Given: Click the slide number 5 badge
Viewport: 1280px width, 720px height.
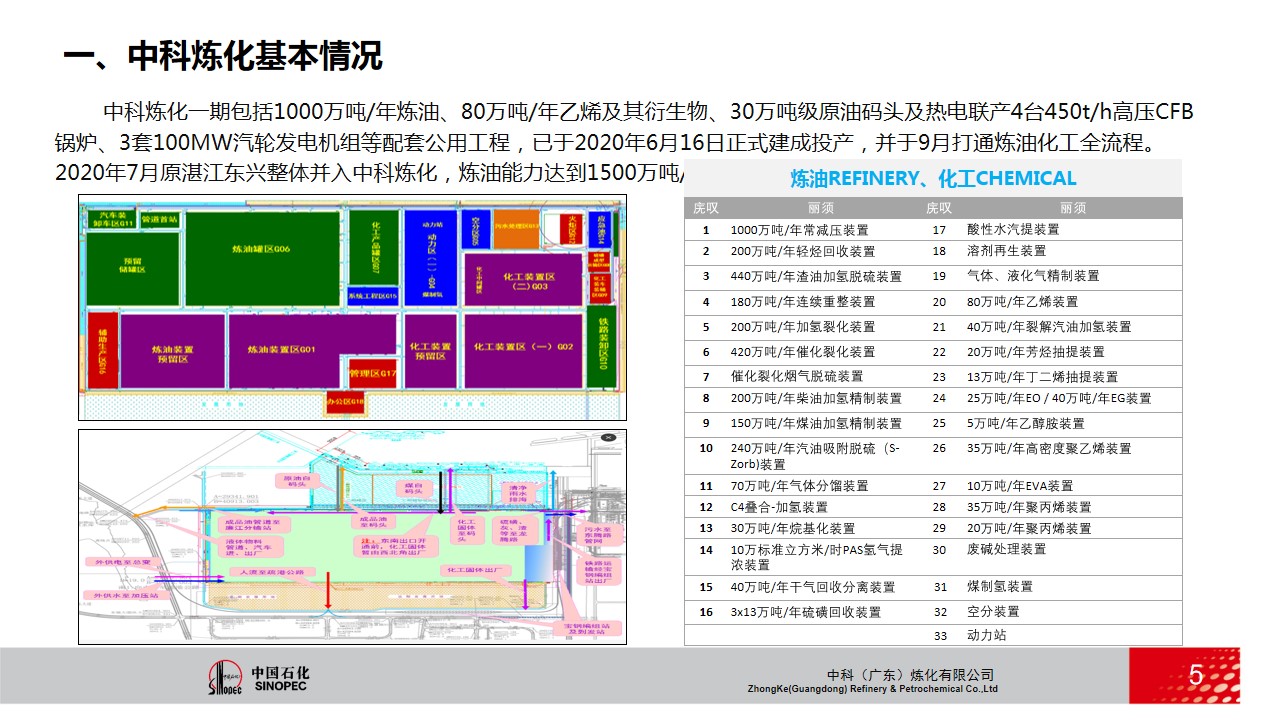Looking at the screenshot, I should pyautogui.click(x=1185, y=677).
